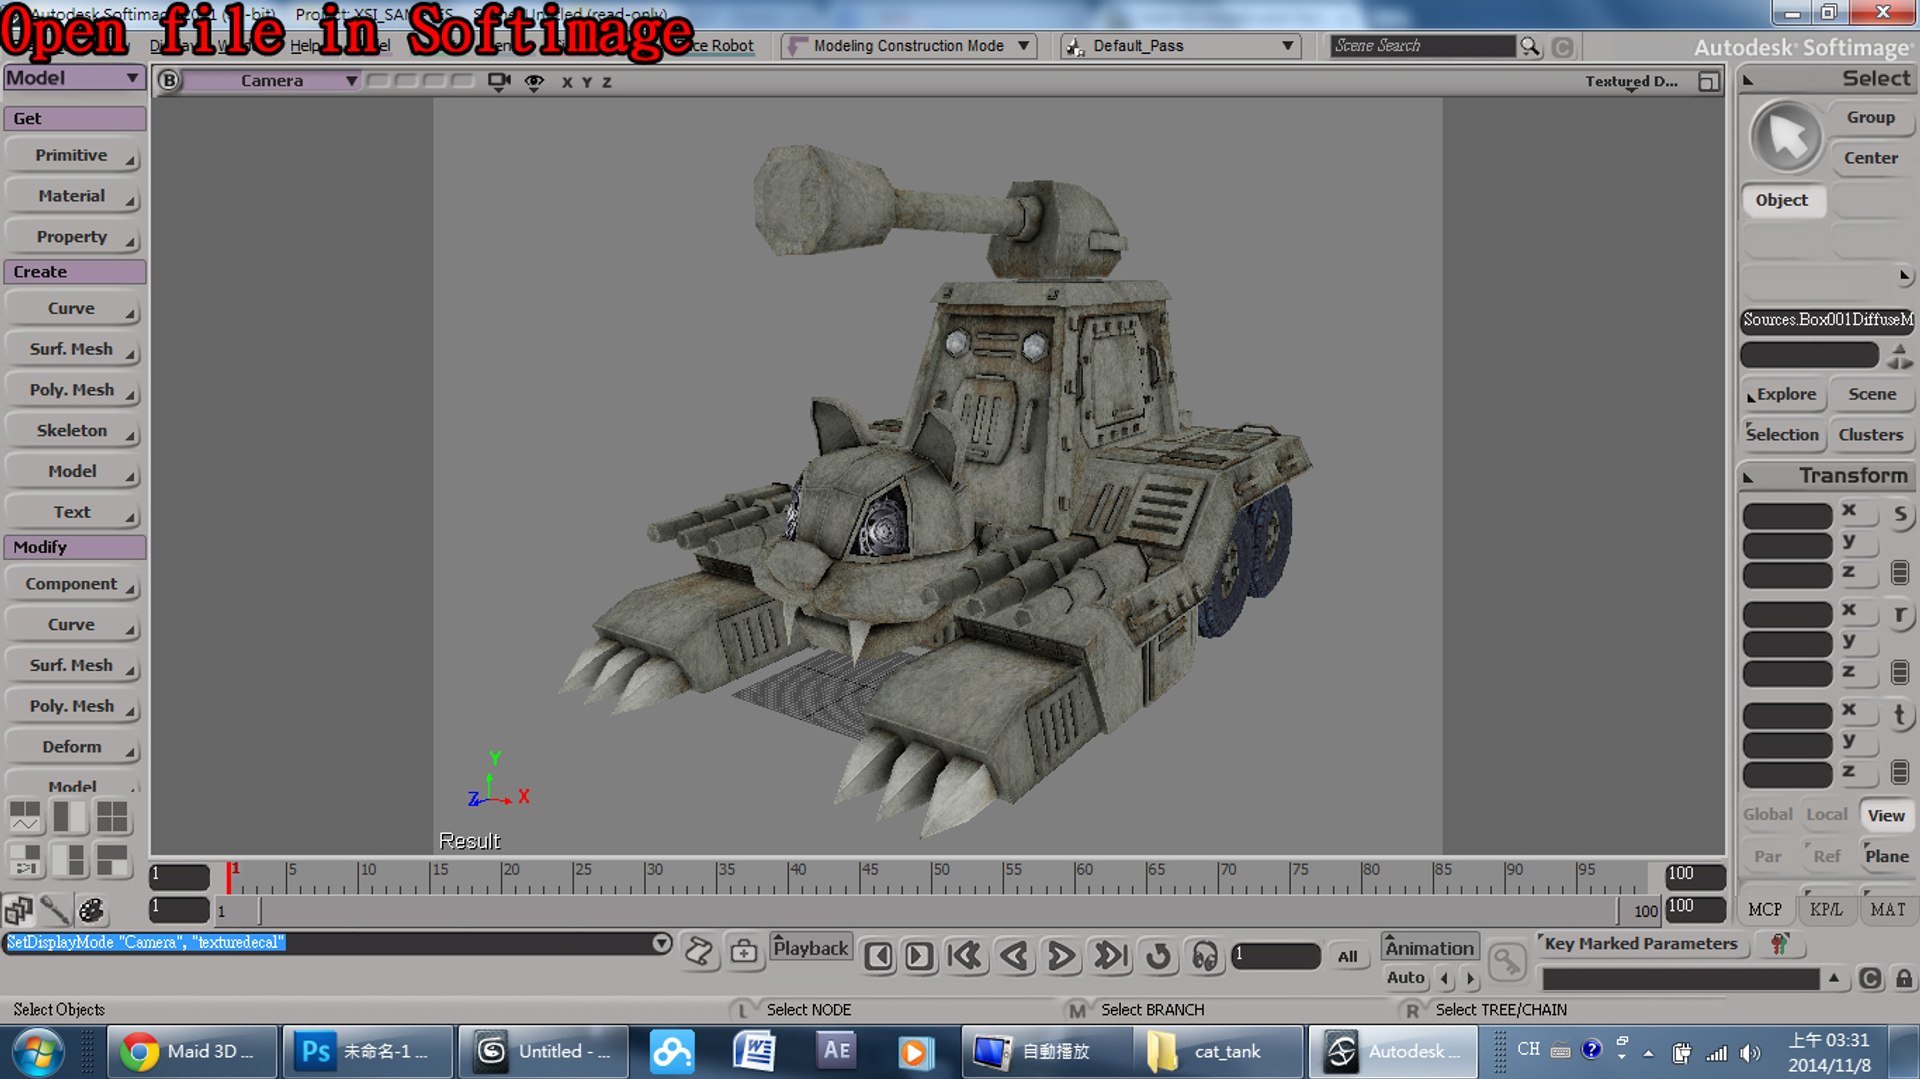Click the scene search magnifier icon
The image size is (1920, 1079).
1530,46
